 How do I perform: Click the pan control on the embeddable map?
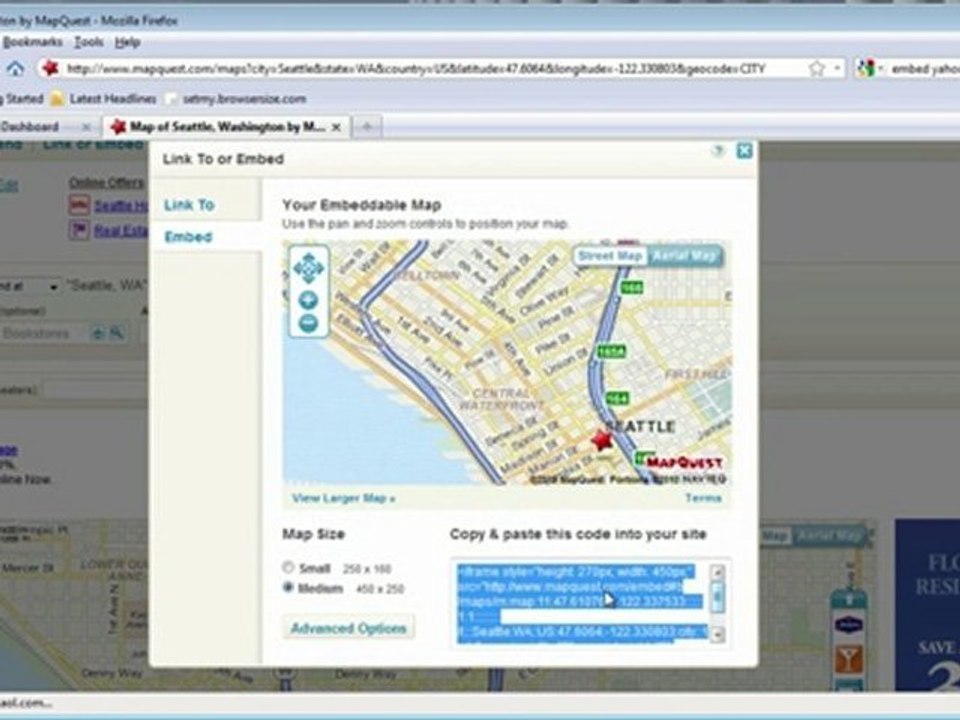point(309,268)
